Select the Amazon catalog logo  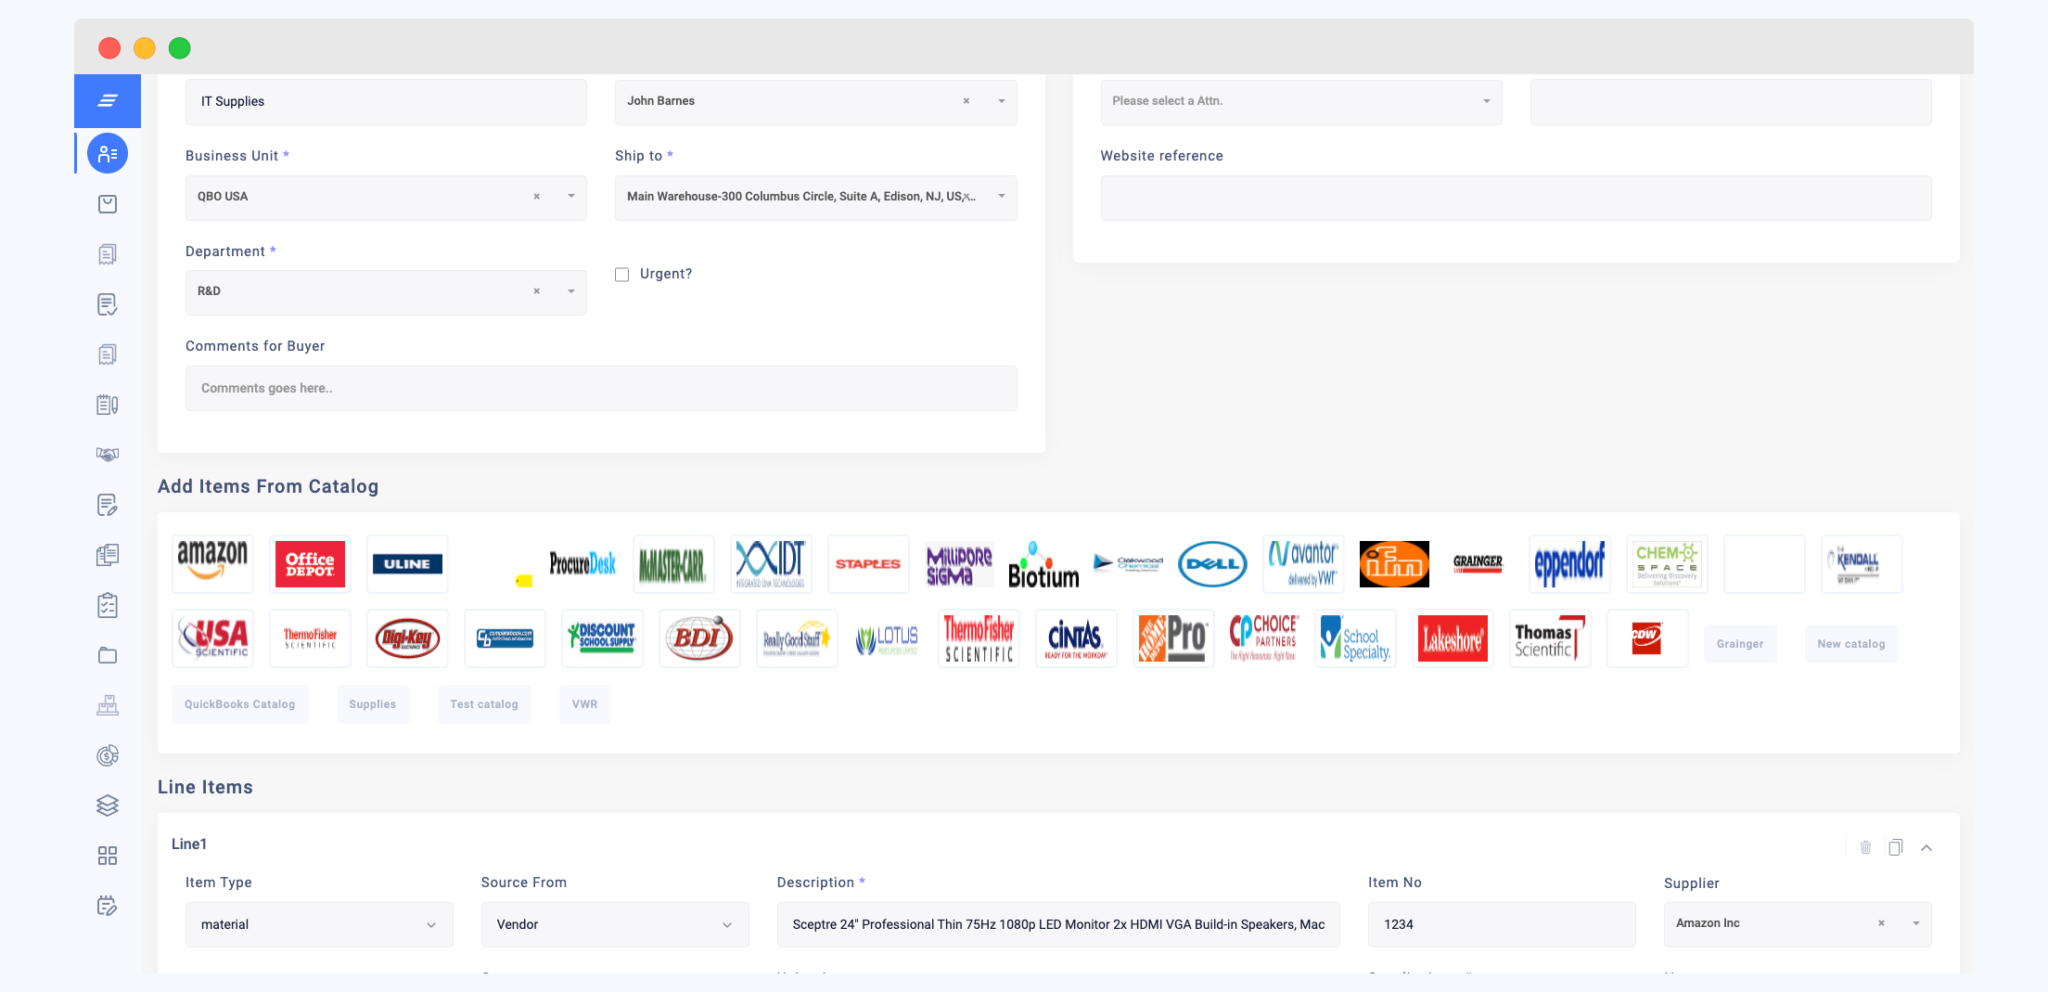click(x=212, y=563)
